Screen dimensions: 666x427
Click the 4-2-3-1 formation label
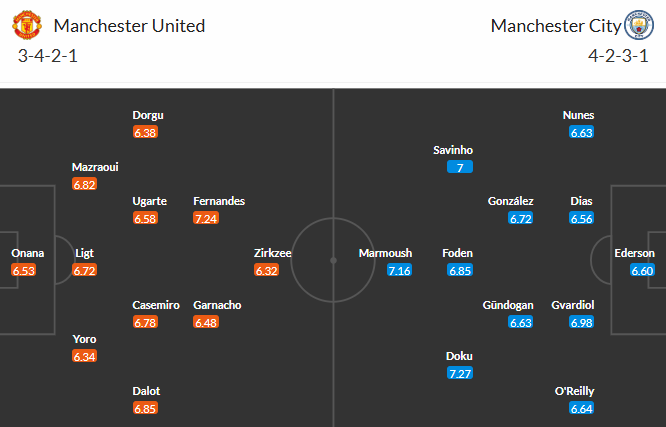[618, 55]
